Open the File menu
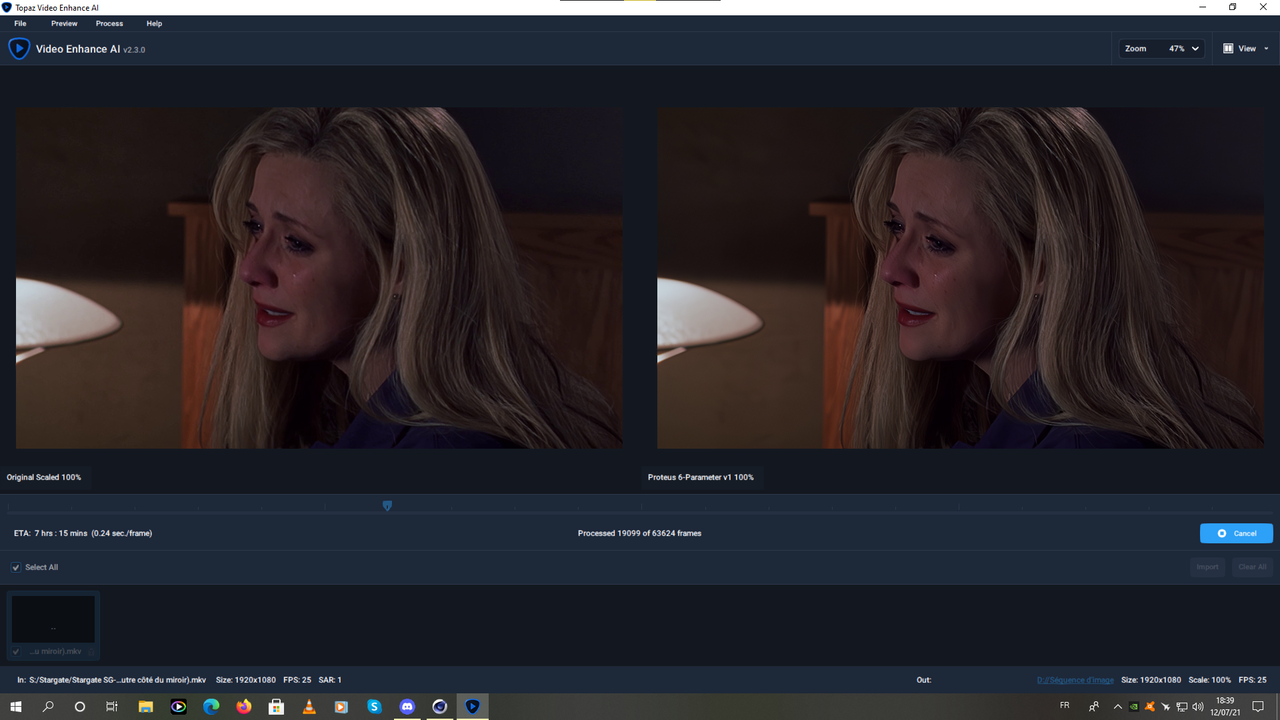This screenshot has height=720, width=1280. point(20,23)
